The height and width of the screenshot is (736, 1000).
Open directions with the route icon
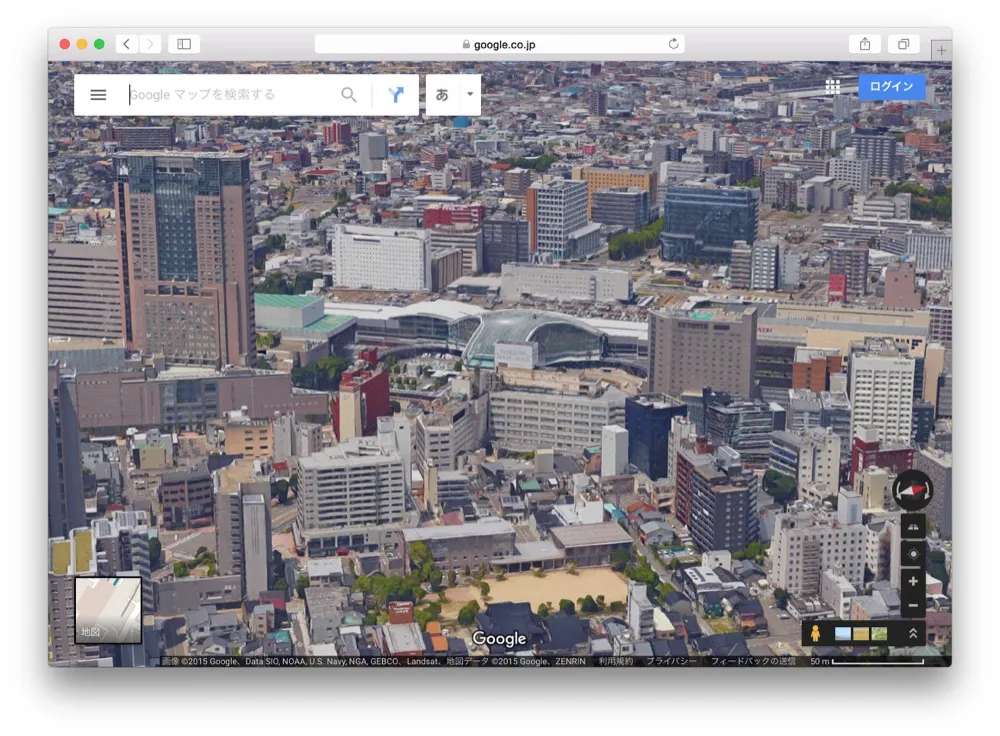point(396,94)
